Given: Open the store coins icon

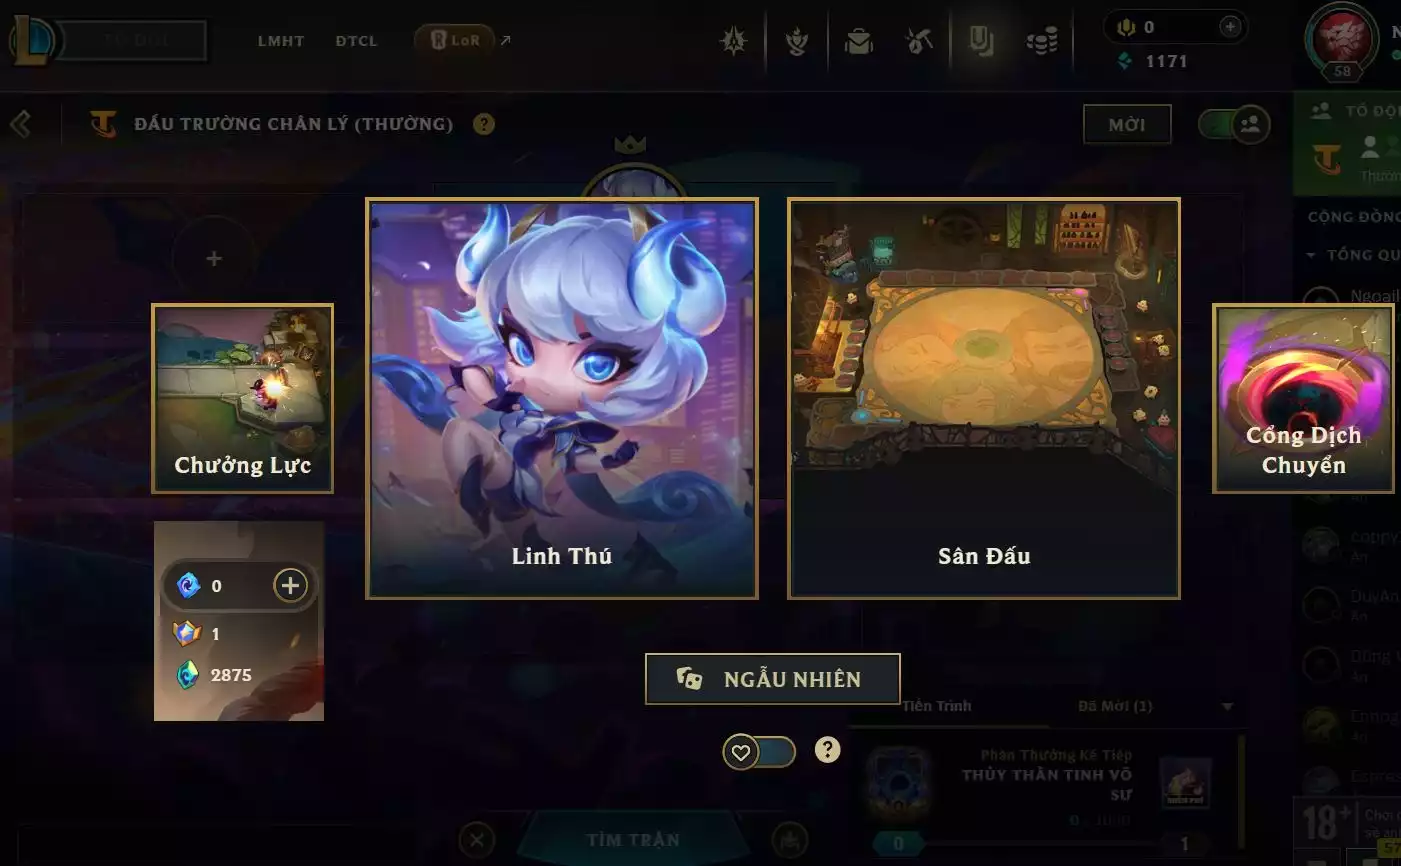Looking at the screenshot, I should (1042, 41).
